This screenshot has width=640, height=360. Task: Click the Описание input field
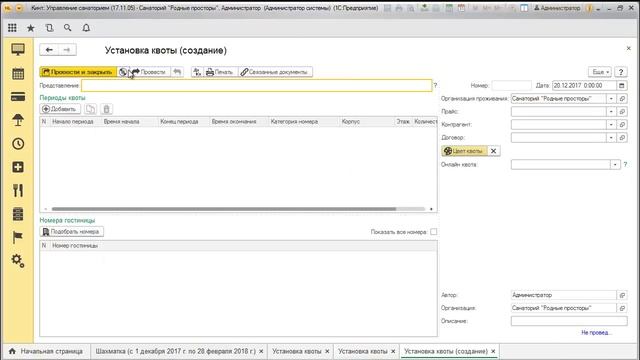[569, 321]
